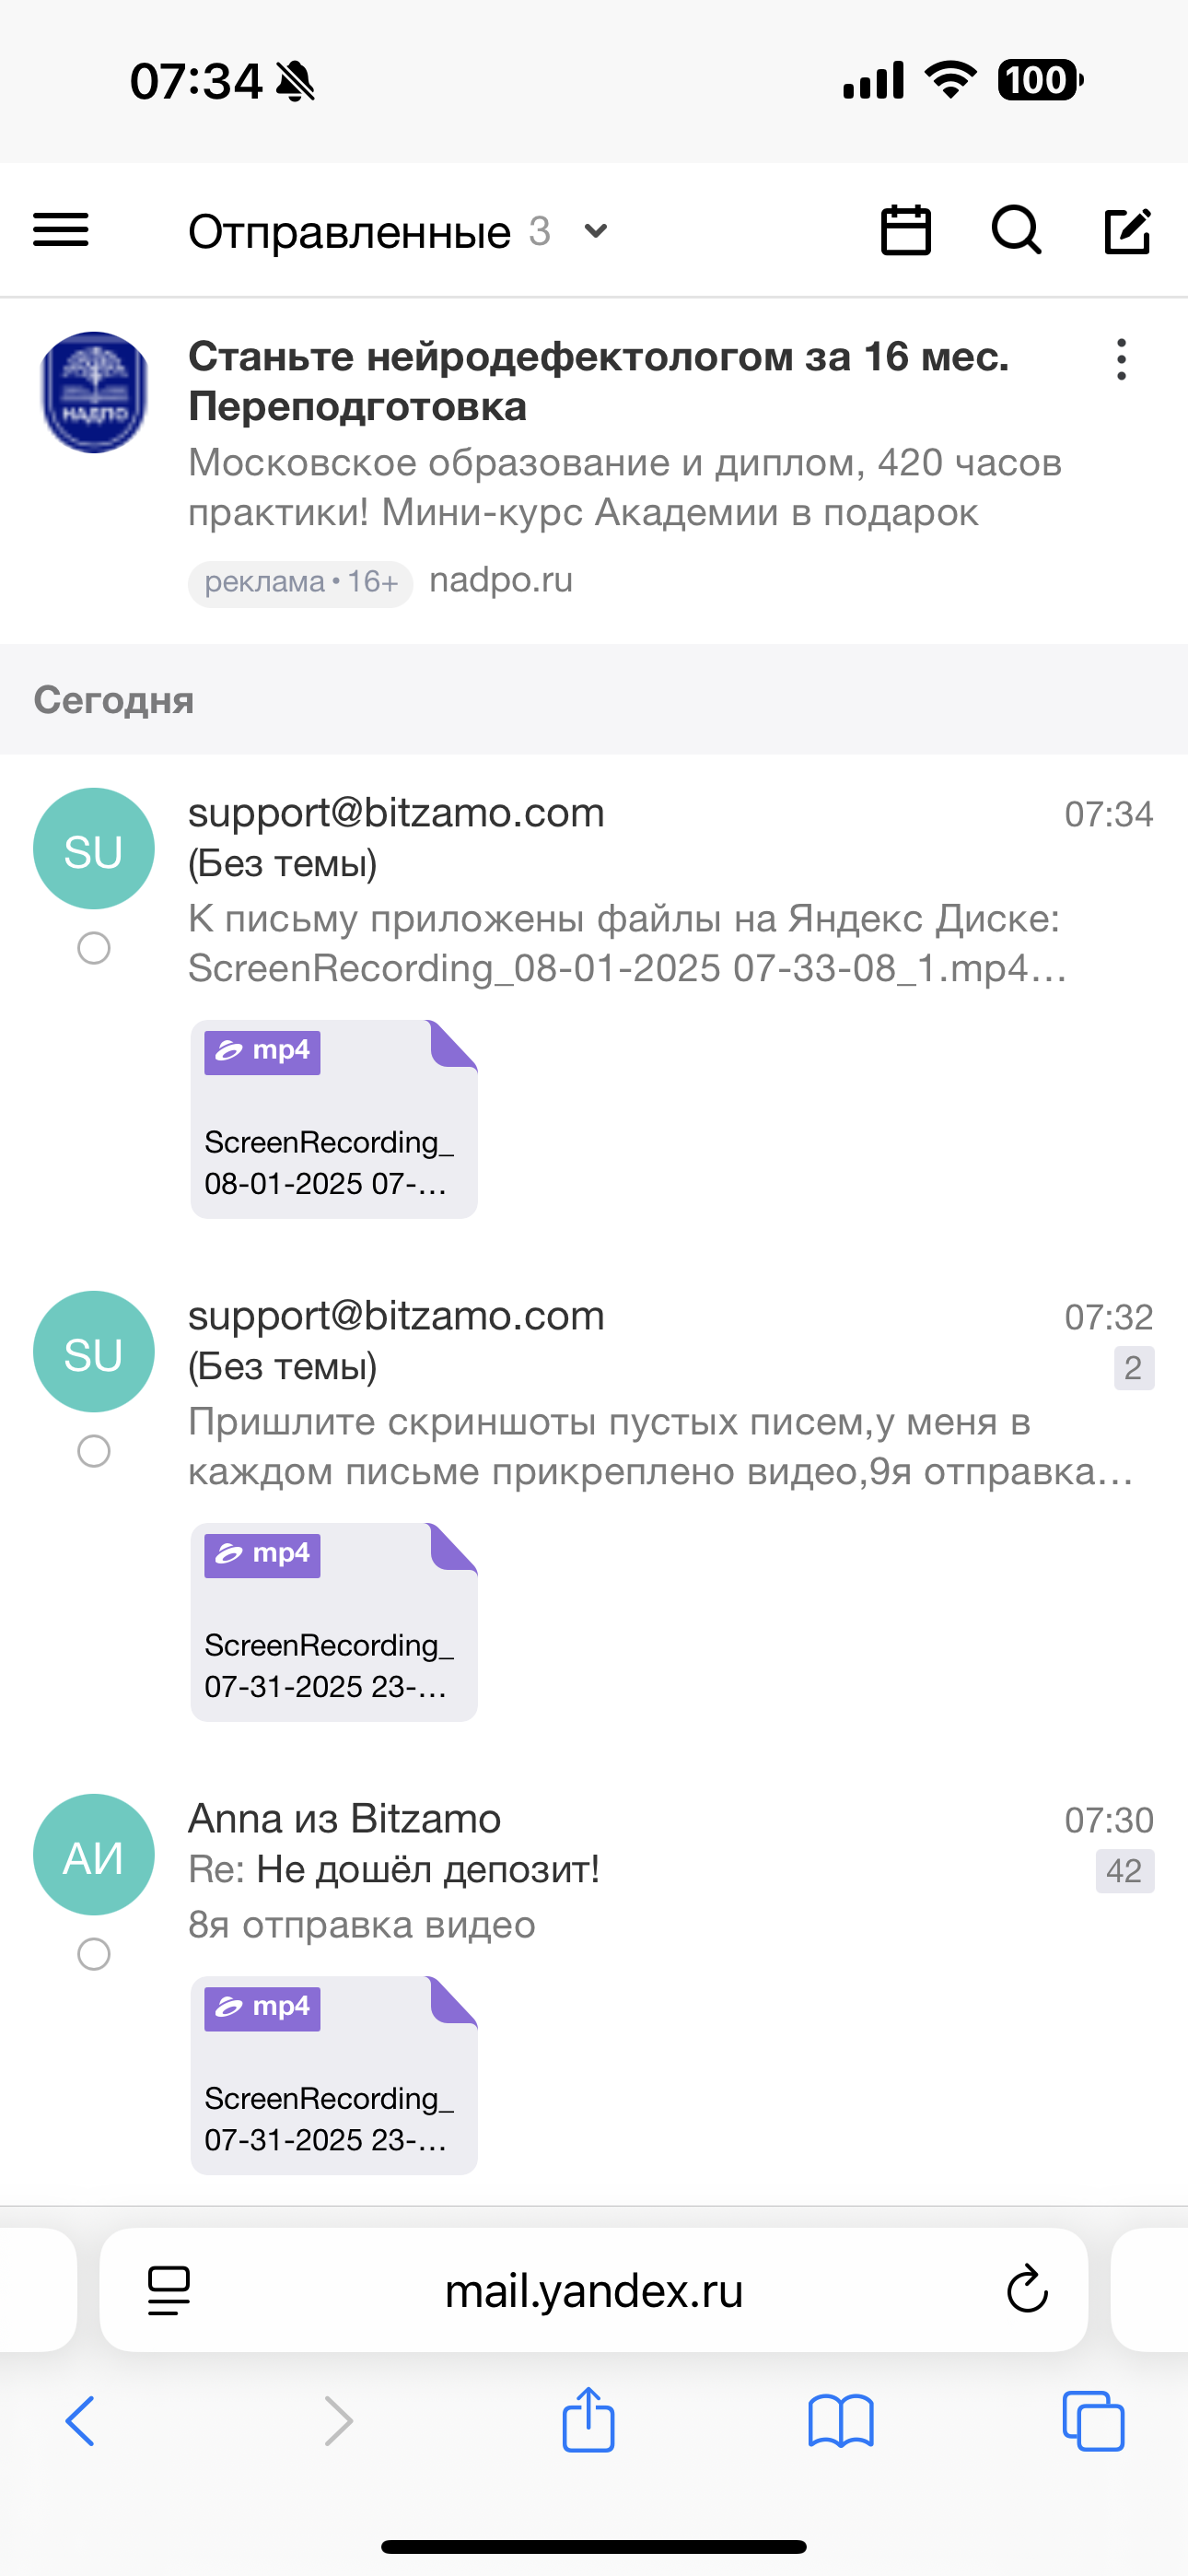Expand the 42-message thread counter
The image size is (1188, 2576).
(x=1124, y=1871)
